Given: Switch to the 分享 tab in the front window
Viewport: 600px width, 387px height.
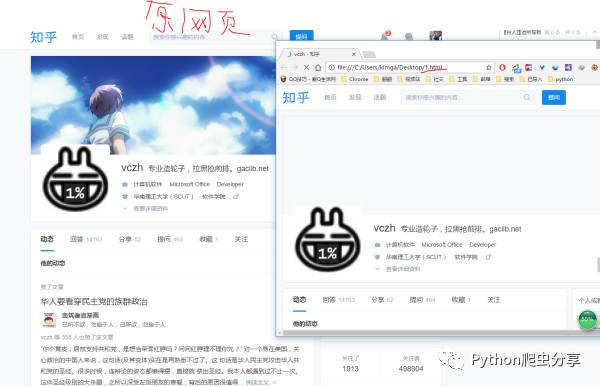Looking at the screenshot, I should (x=382, y=300).
